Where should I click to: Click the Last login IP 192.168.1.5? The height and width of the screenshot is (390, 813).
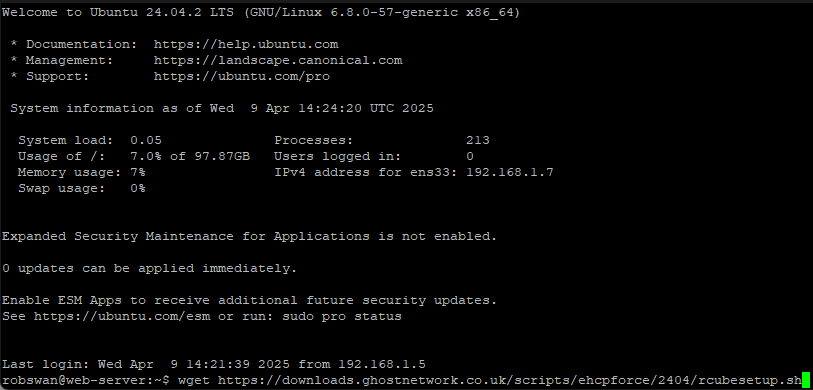pos(382,365)
